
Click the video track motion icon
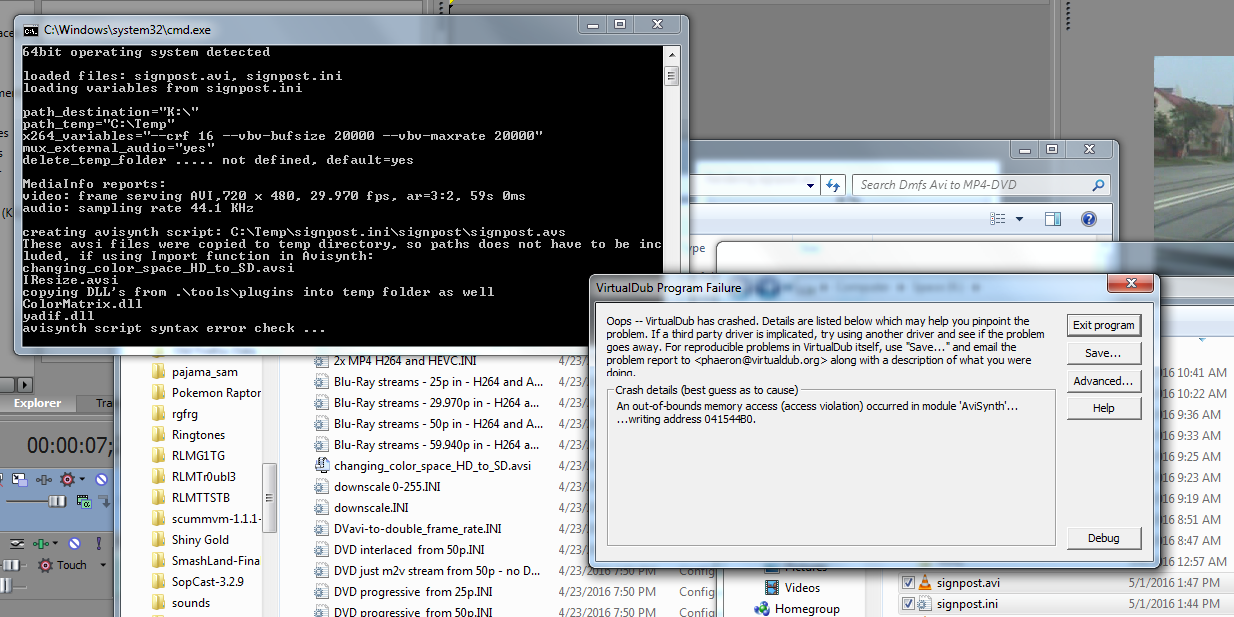point(19,479)
